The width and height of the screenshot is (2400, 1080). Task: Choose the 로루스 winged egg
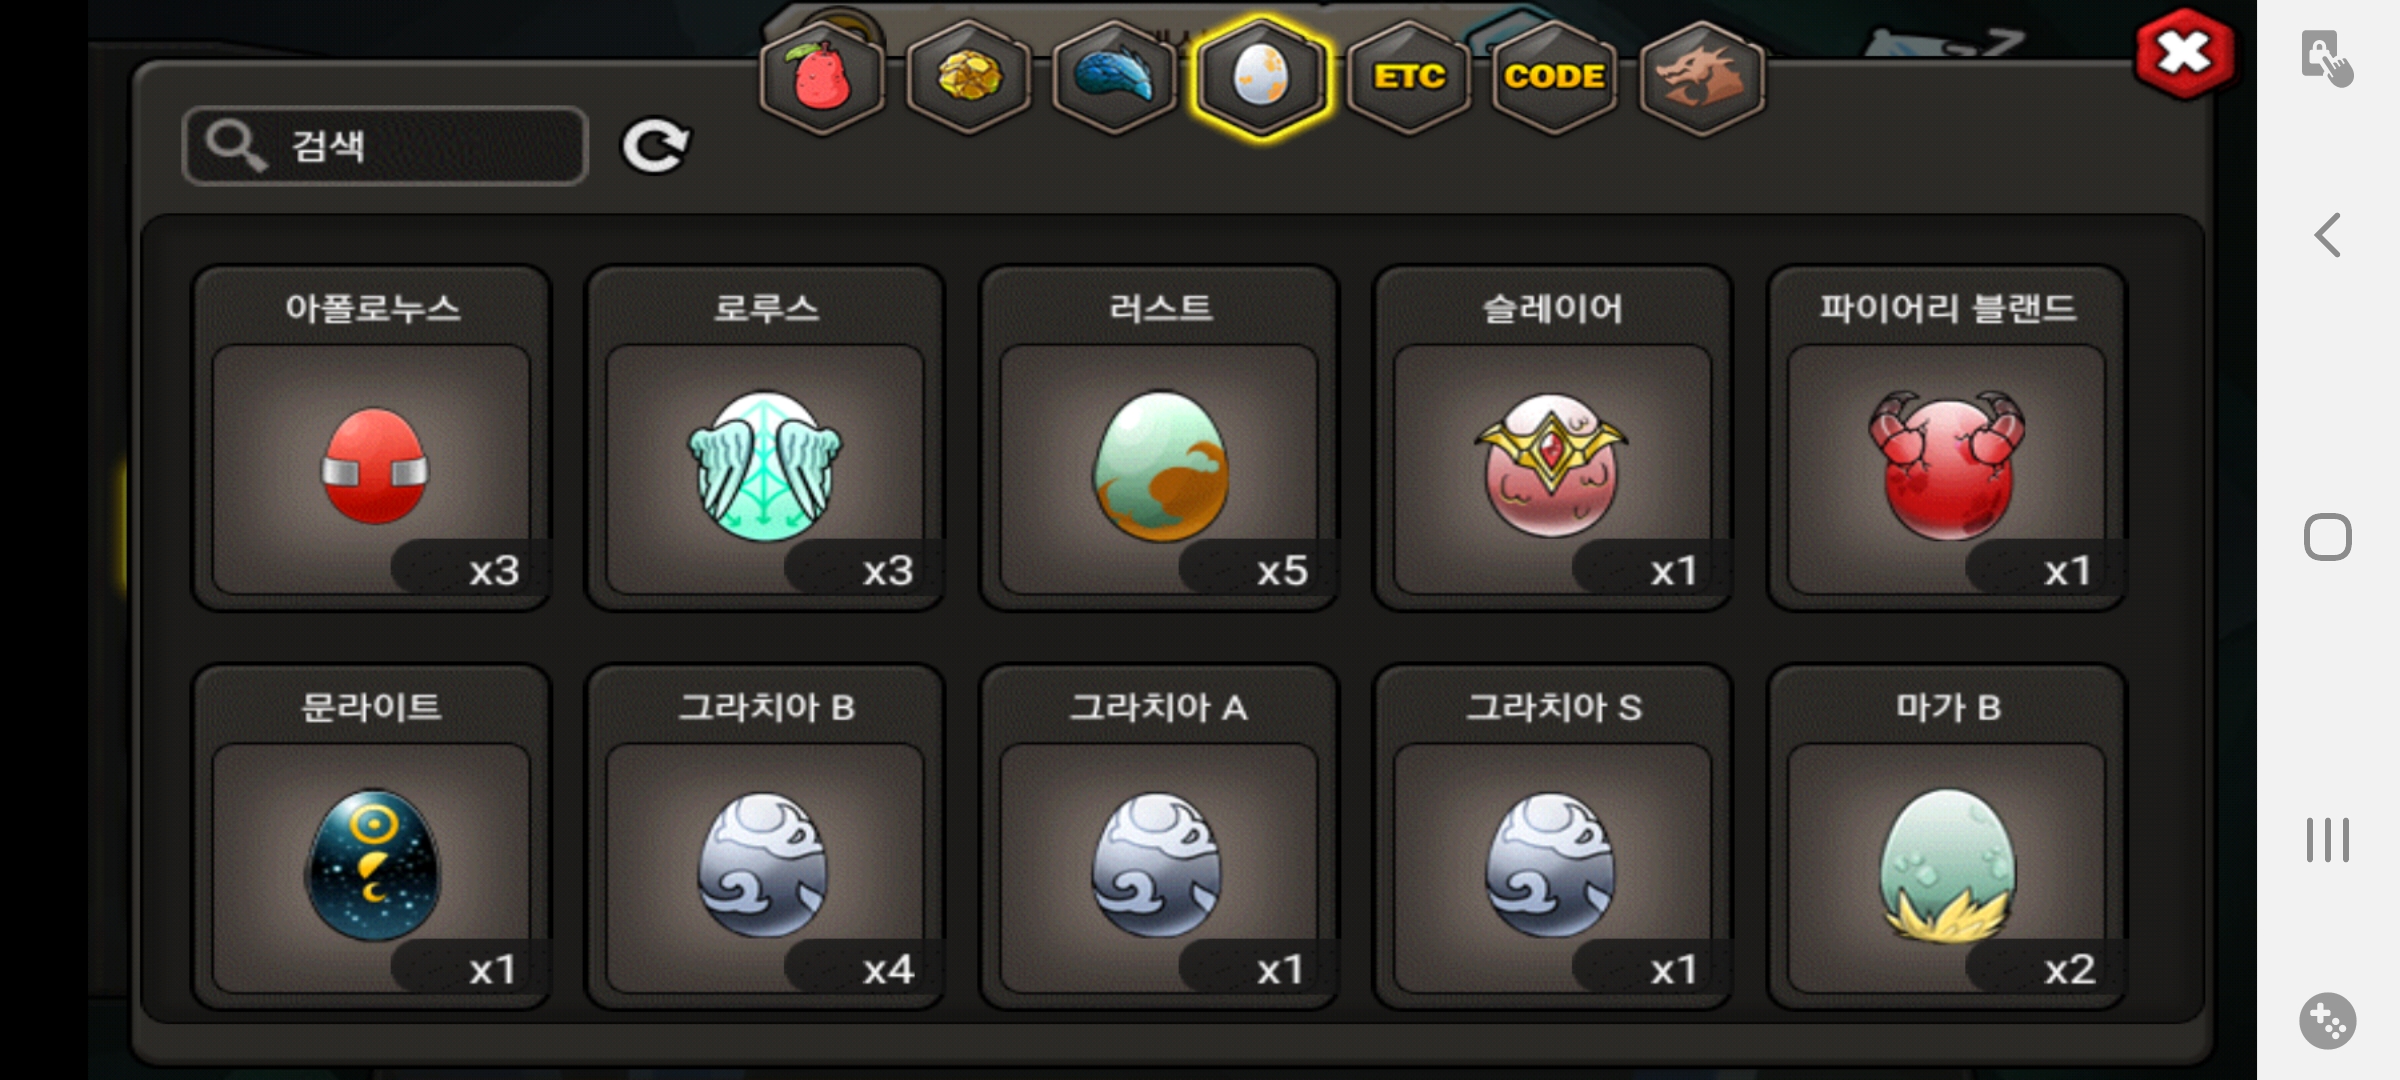pos(765,438)
